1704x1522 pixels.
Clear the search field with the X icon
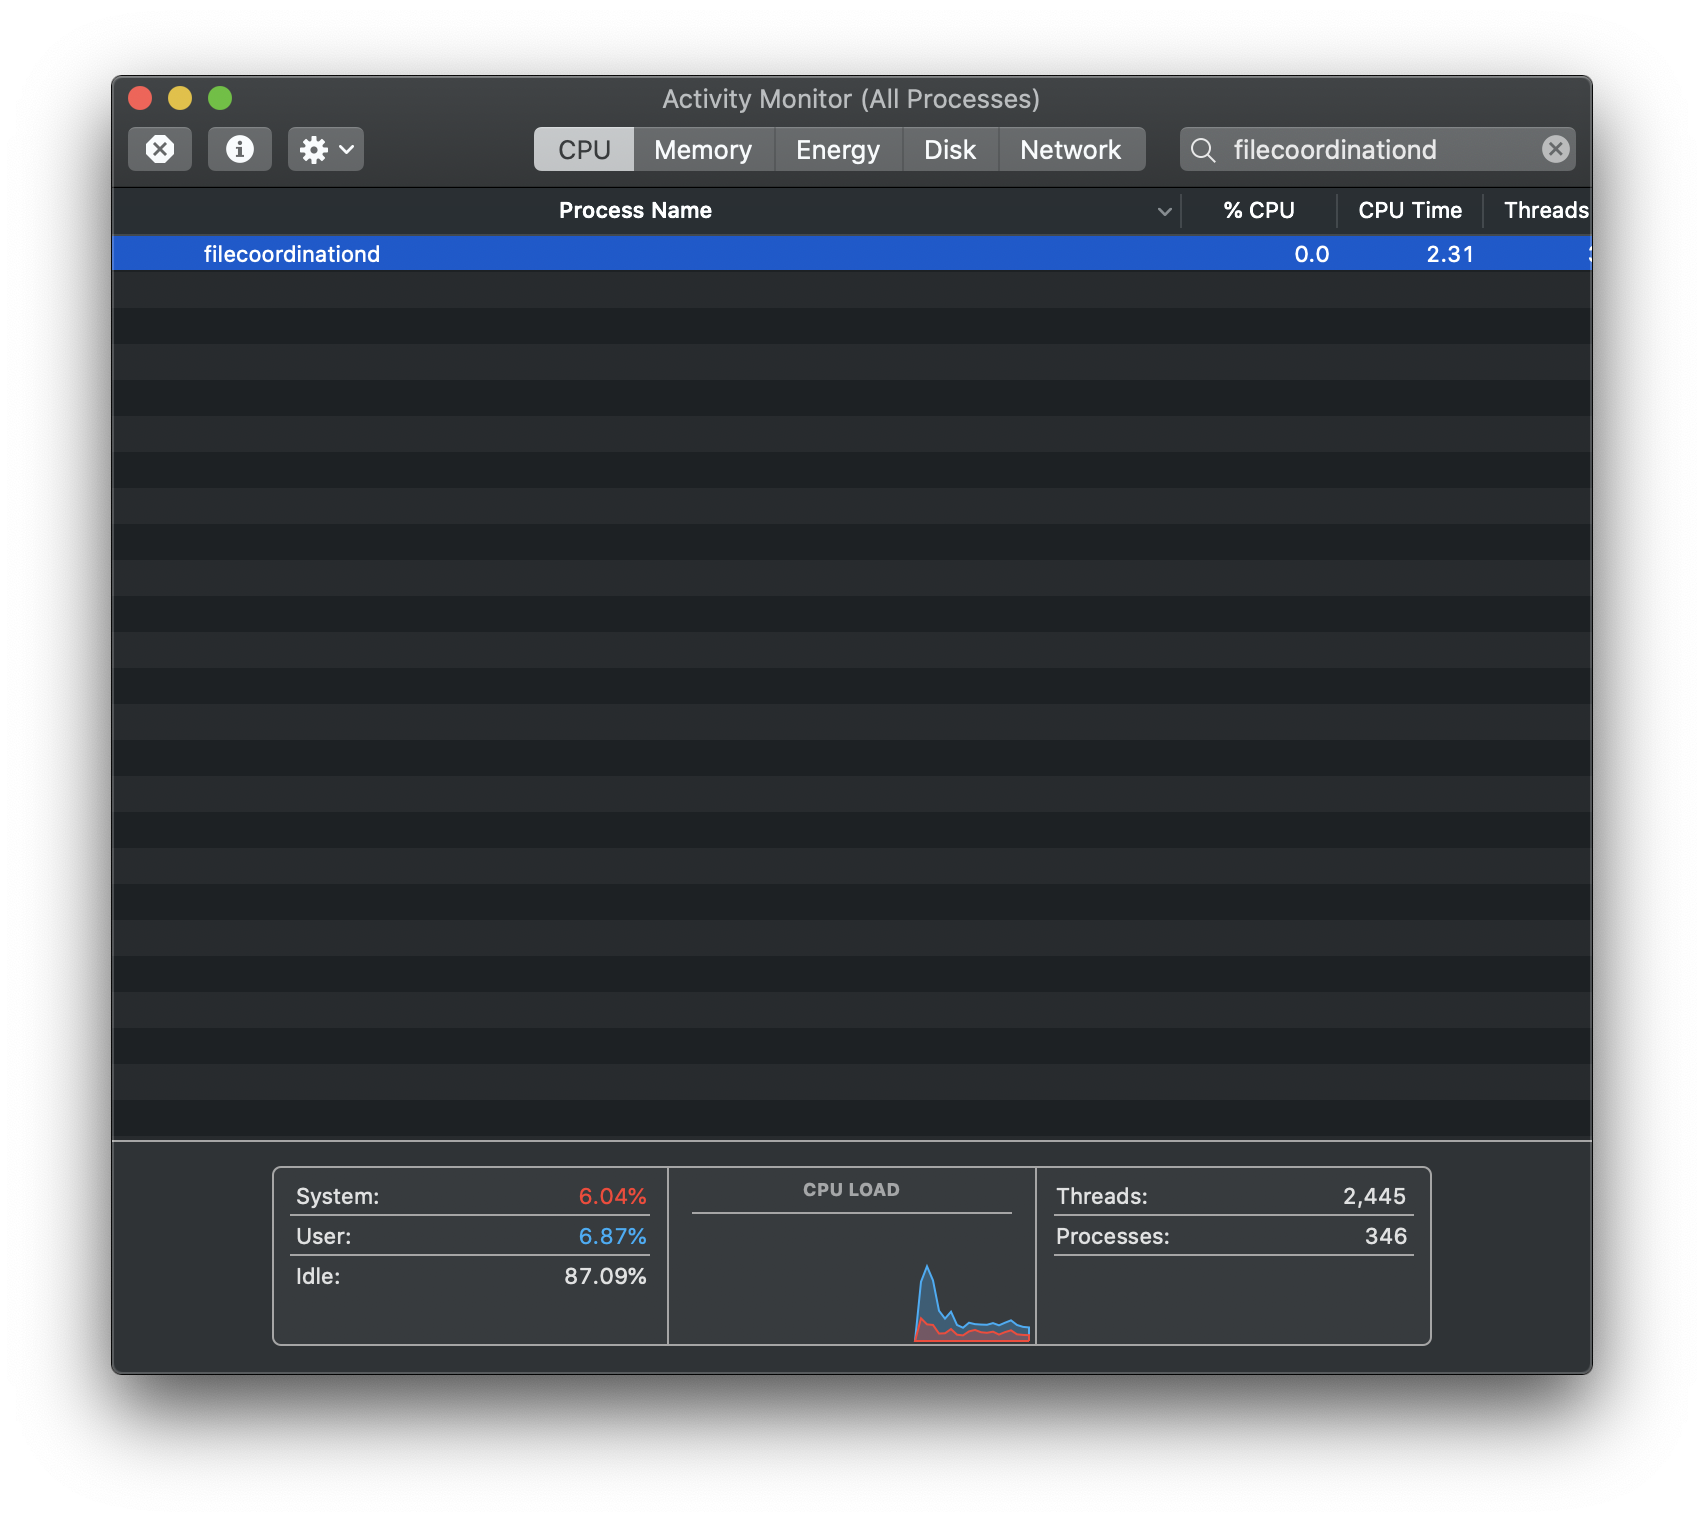(1555, 149)
